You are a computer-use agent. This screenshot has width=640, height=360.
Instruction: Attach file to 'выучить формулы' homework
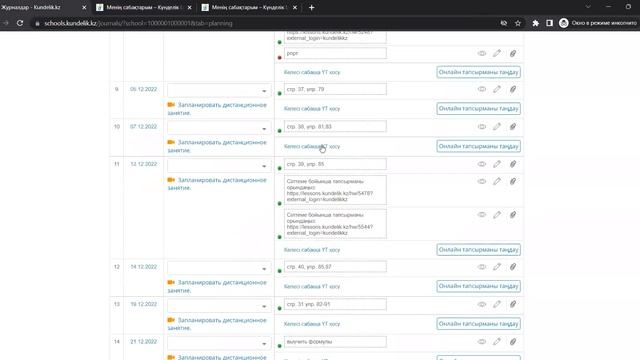click(x=513, y=342)
